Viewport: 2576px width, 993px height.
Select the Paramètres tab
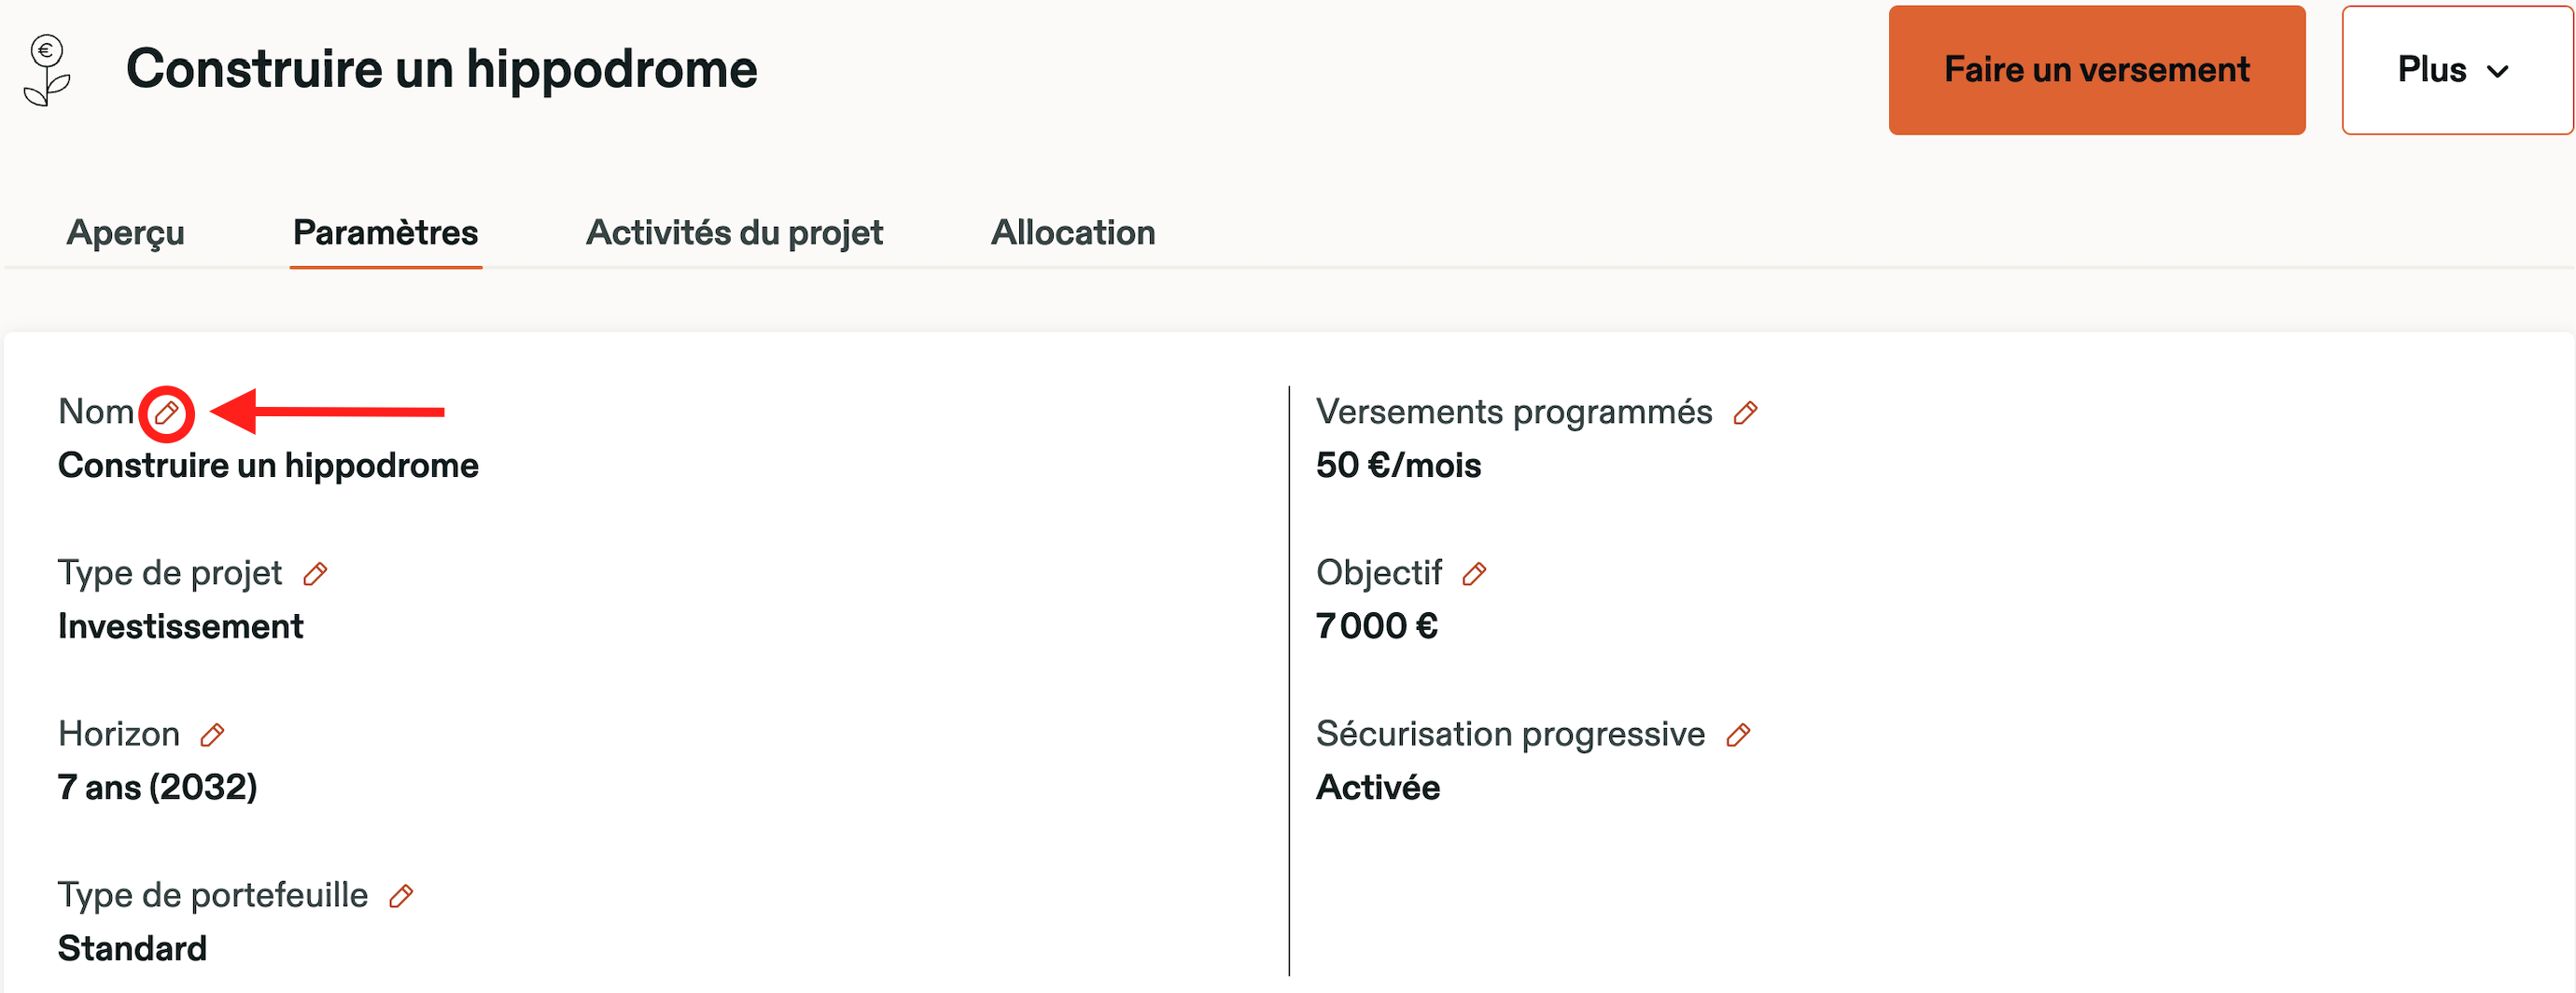(385, 233)
